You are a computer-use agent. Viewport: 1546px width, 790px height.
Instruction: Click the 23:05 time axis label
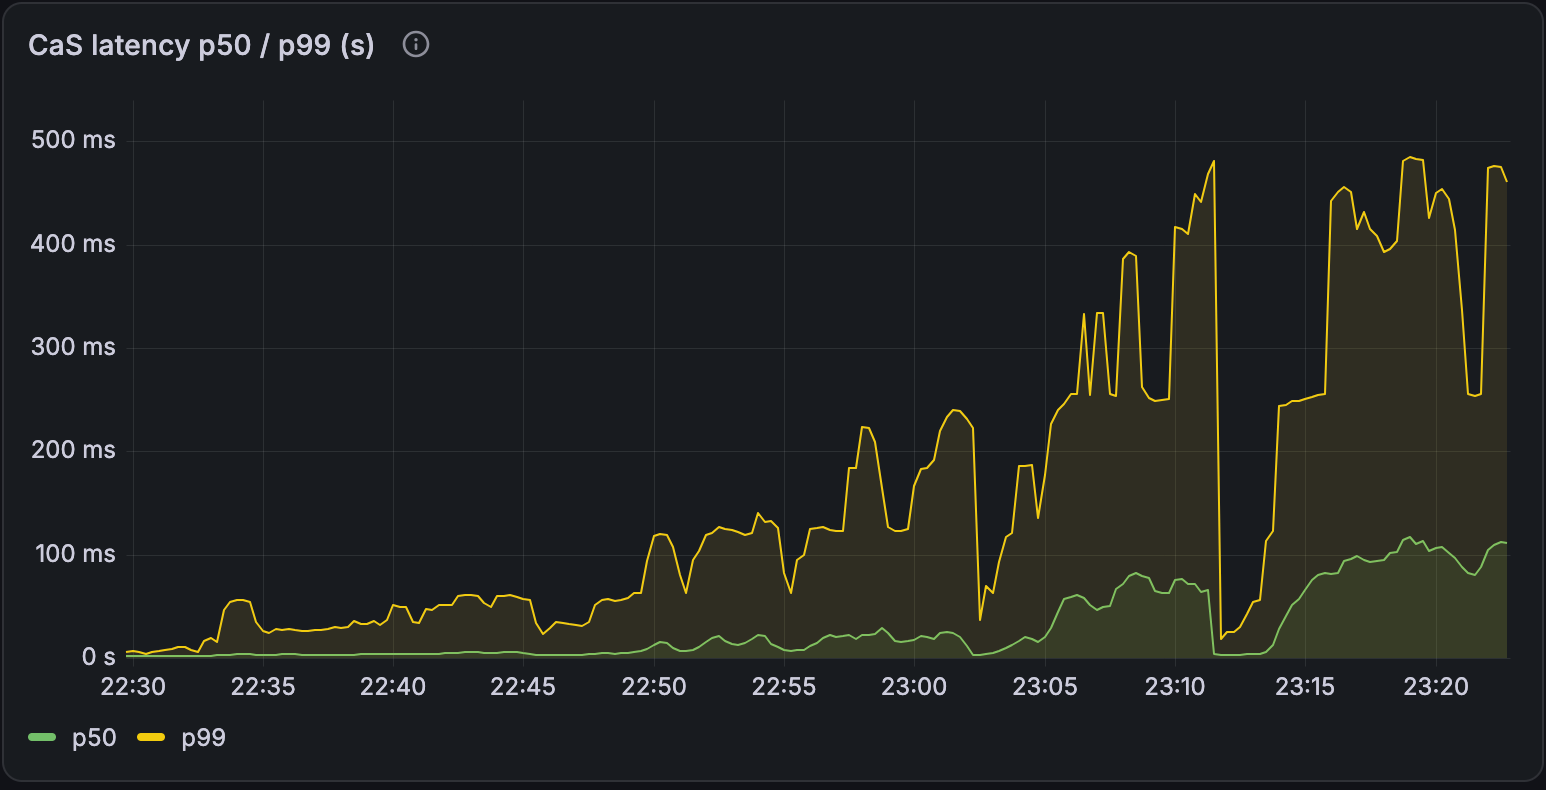pyautogui.click(x=1045, y=687)
